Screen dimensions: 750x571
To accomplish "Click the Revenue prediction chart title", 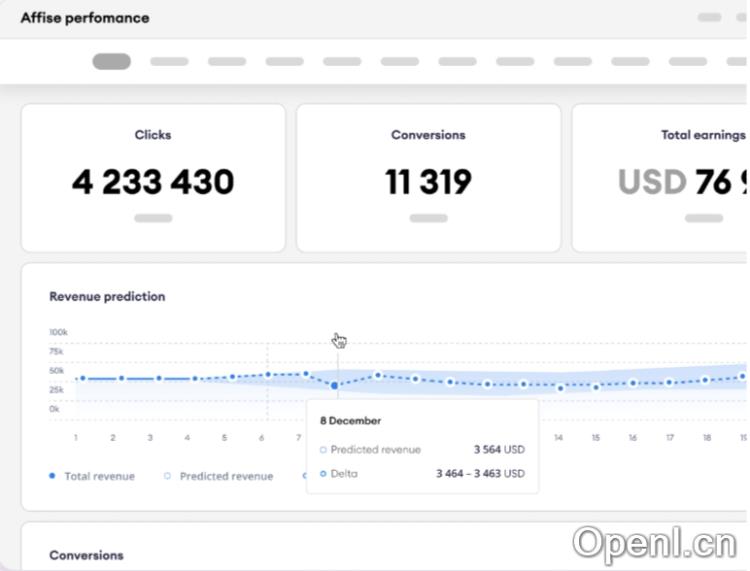I will [x=107, y=296].
